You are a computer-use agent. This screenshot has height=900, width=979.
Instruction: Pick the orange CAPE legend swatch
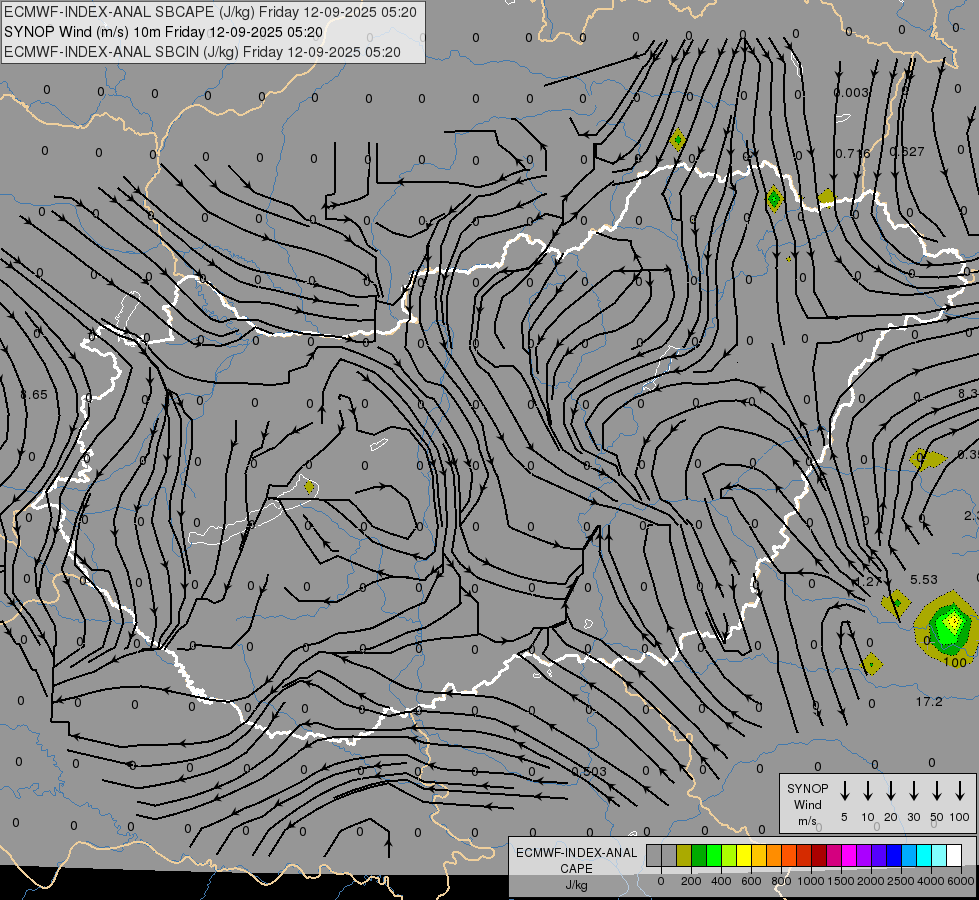pos(775,856)
